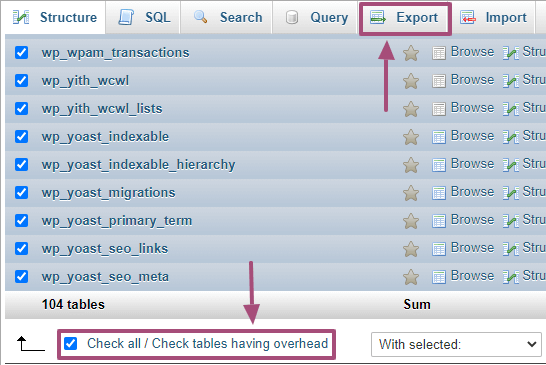The width and height of the screenshot is (546, 365).
Task: Click the Structure icon in wp_yith_wcwl row
Action: [511, 81]
